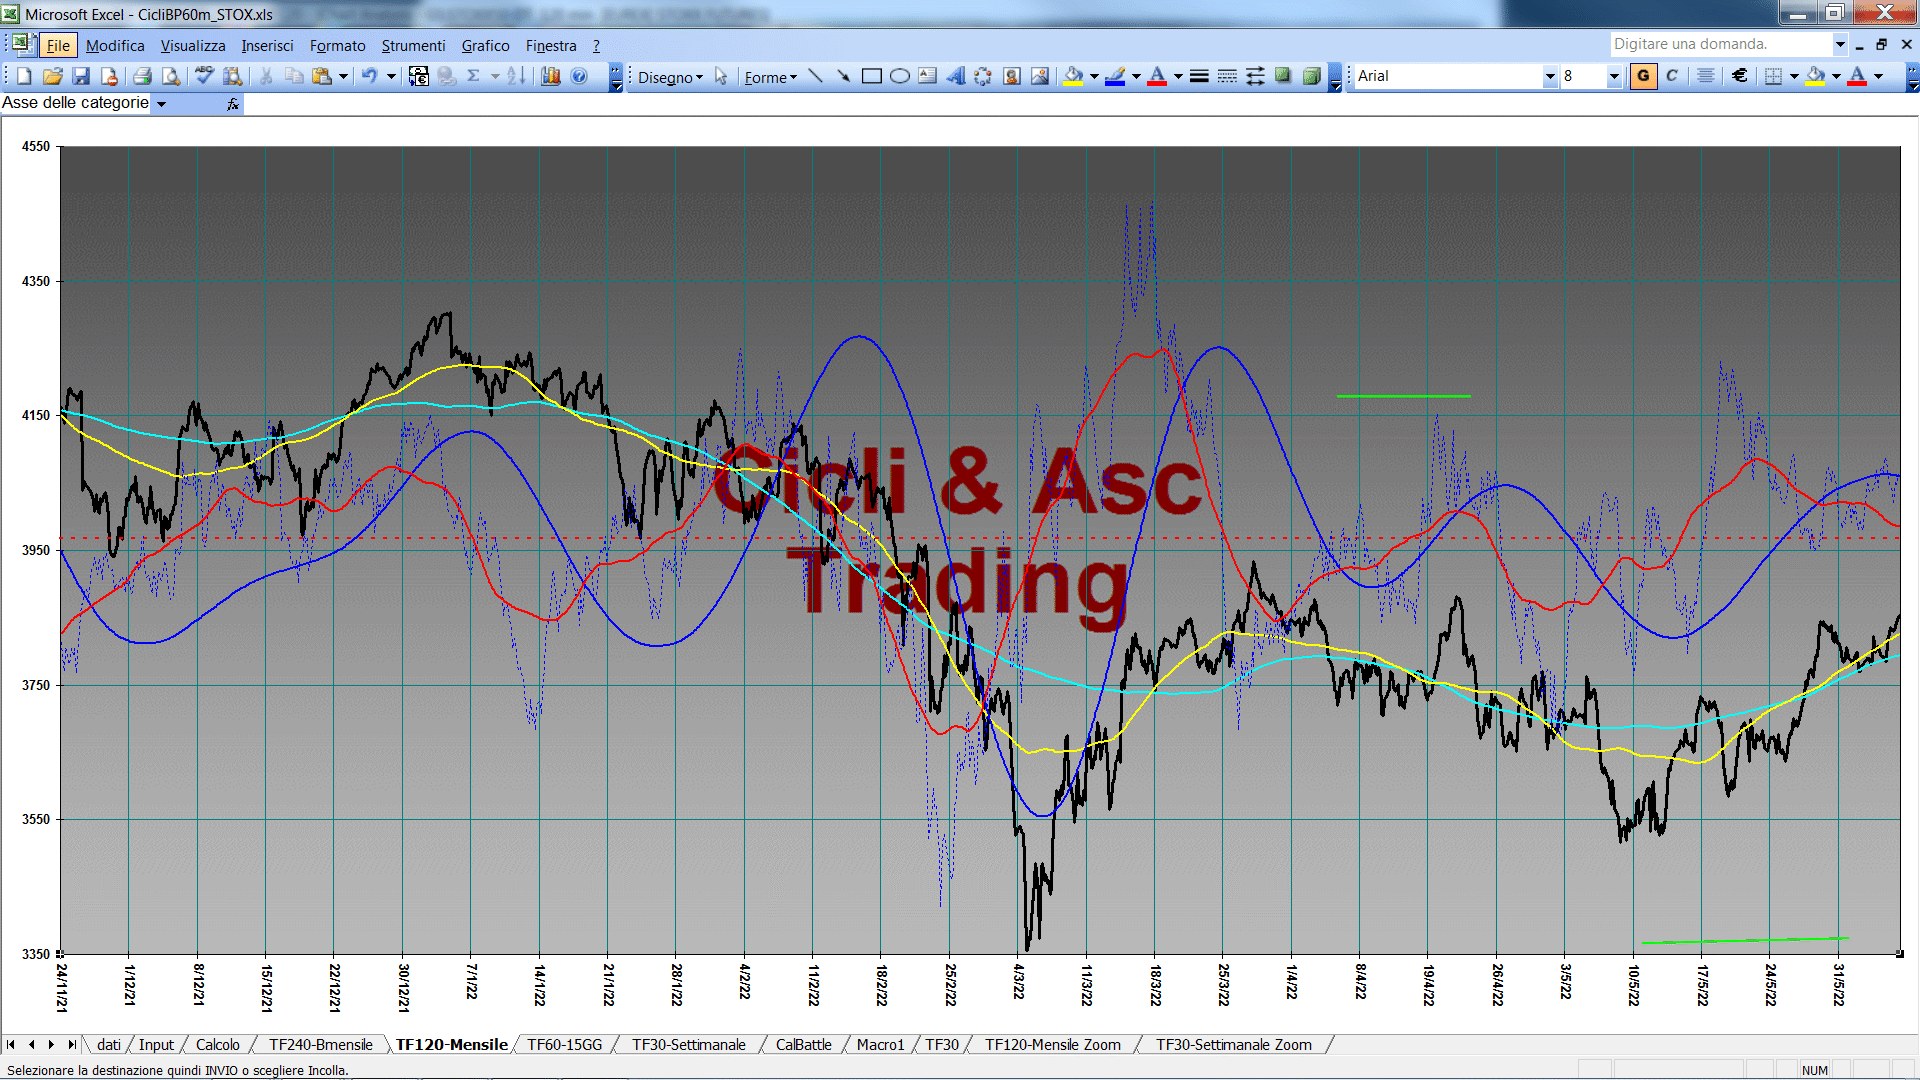Switch to the TF240-Bmensile sheet tab
The image size is (1920, 1080).
point(320,1045)
